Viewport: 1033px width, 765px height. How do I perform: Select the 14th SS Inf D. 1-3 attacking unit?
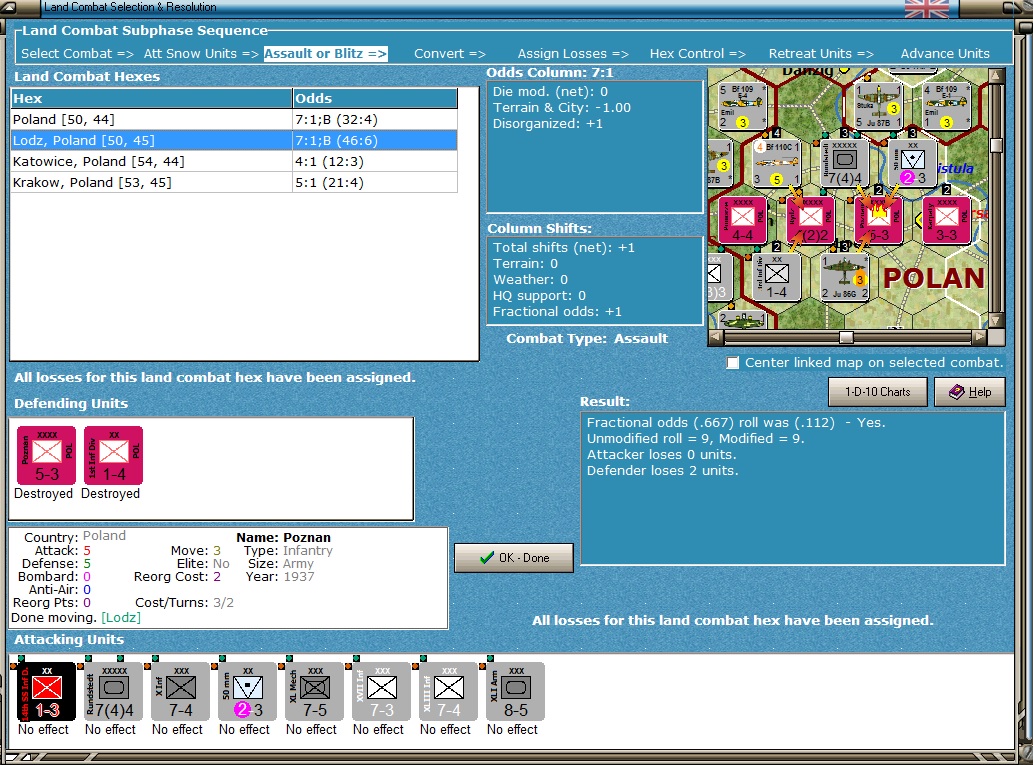(46, 692)
